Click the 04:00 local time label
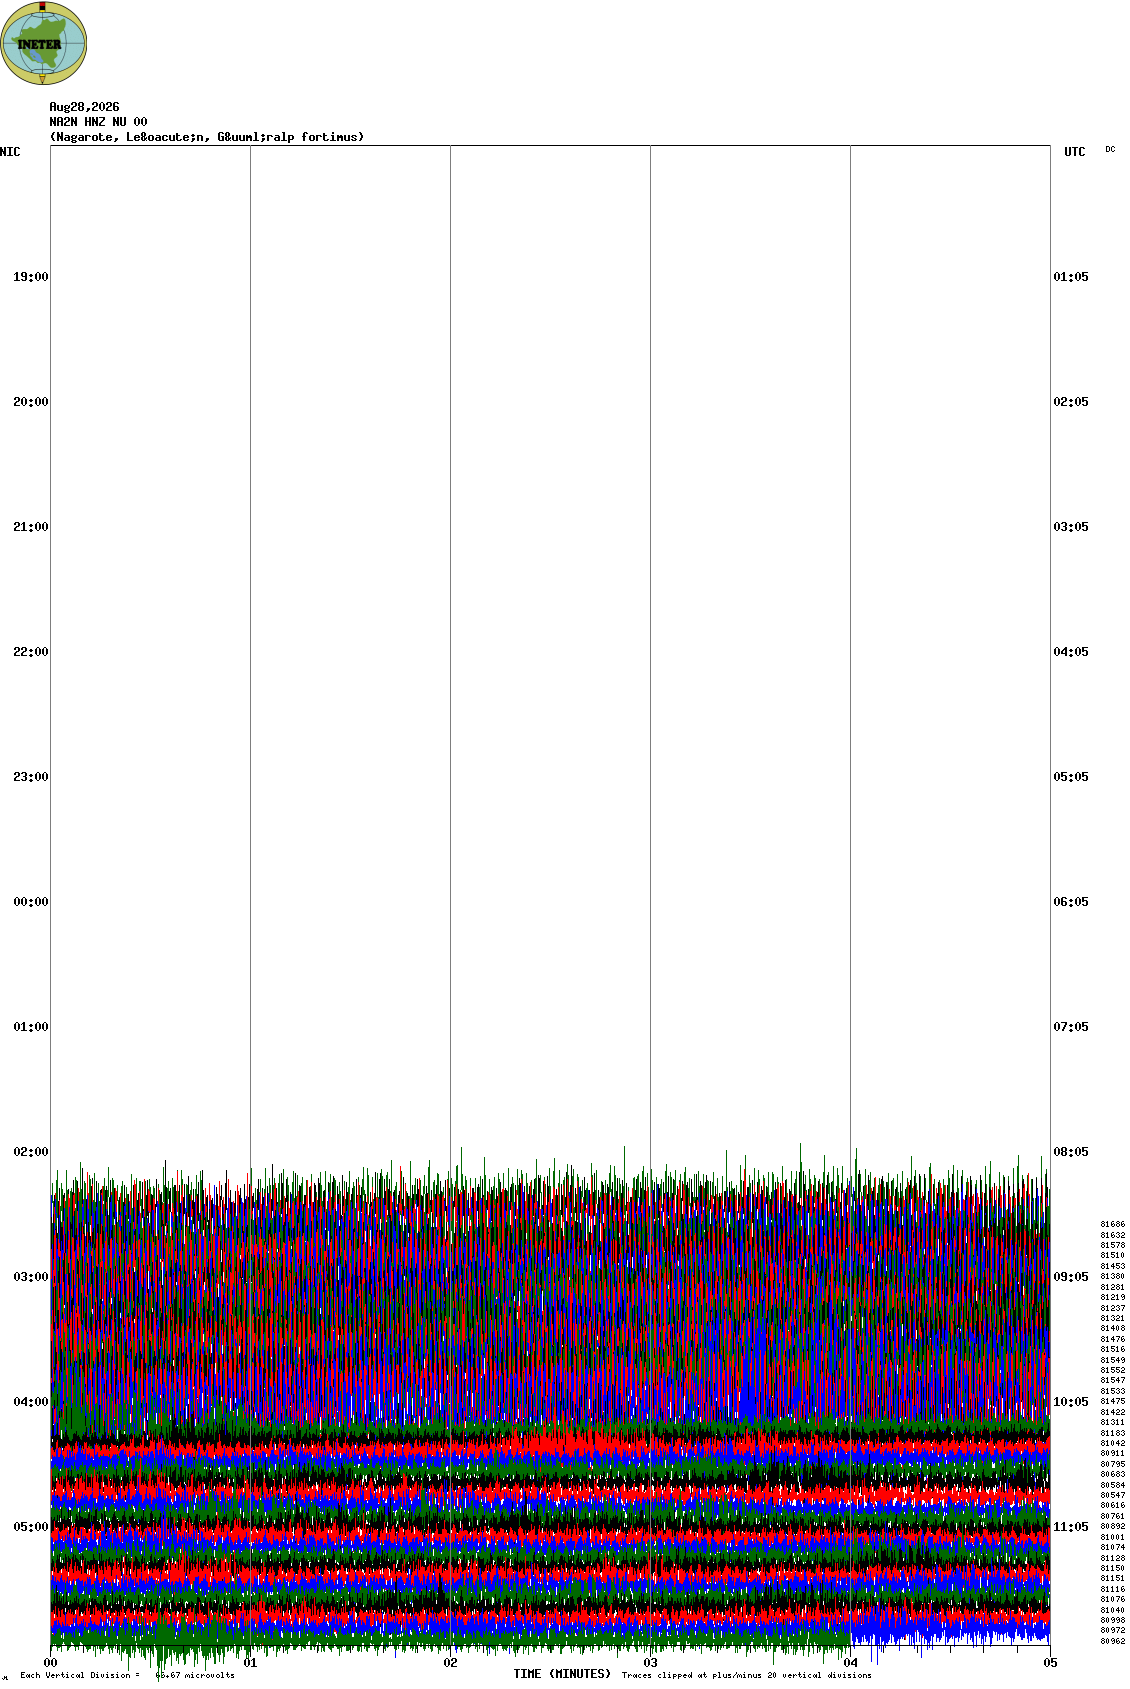This screenshot has width=1130, height=1689. (x=30, y=1402)
